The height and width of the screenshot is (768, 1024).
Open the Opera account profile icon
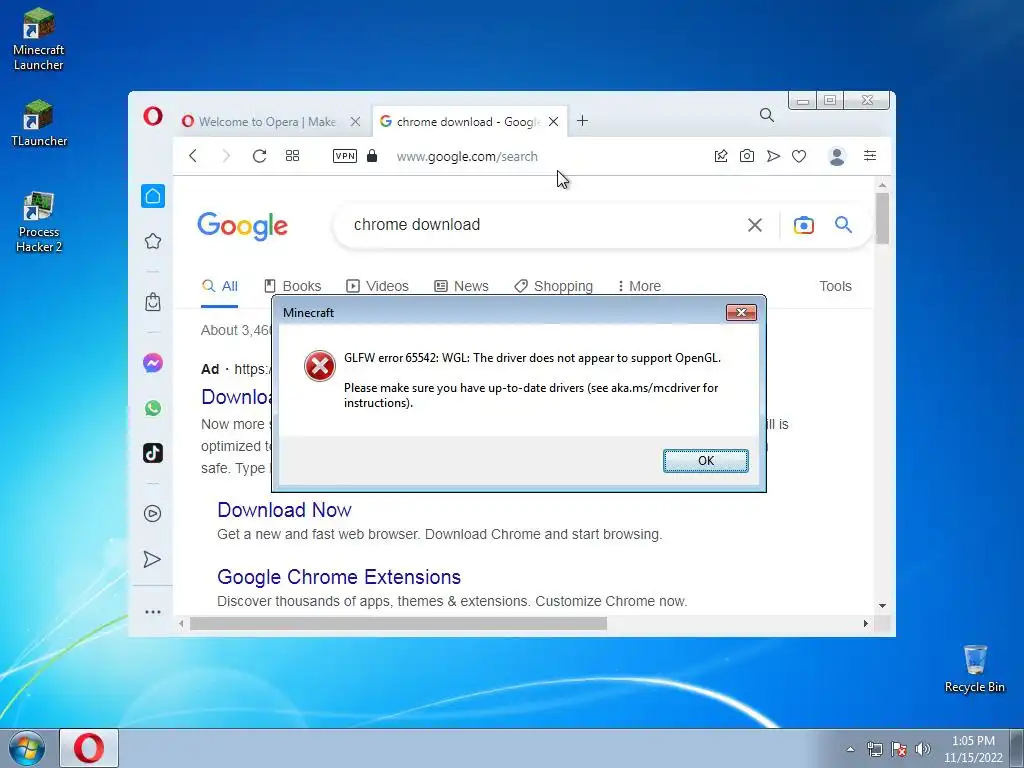pos(837,156)
